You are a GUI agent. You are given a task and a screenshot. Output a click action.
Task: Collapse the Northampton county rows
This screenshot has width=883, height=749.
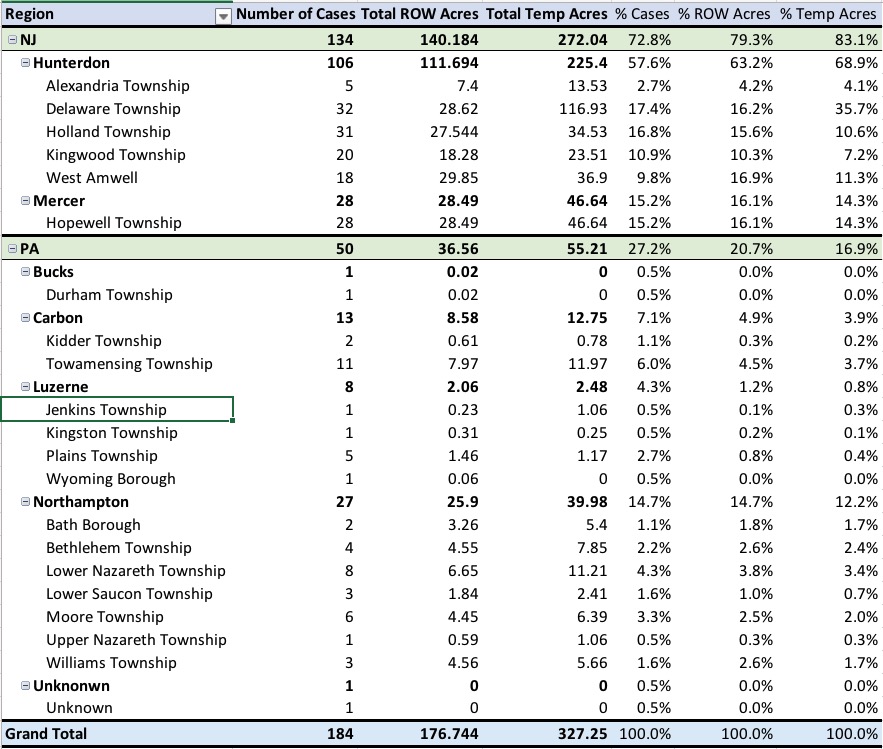pos(26,502)
